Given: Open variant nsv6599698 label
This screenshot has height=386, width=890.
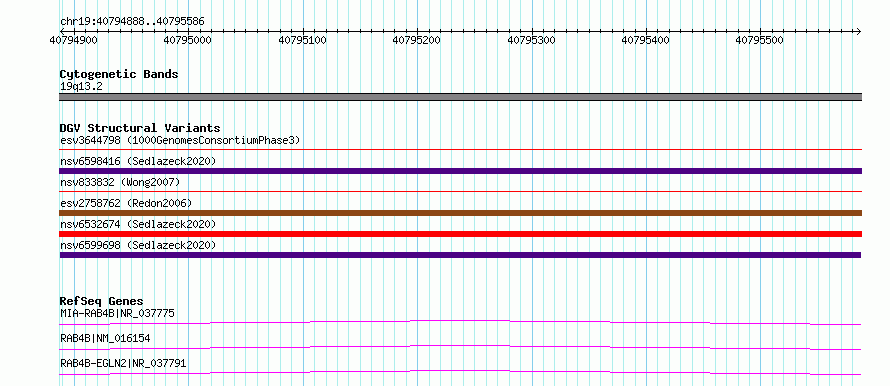Looking at the screenshot, I should (x=138, y=245).
